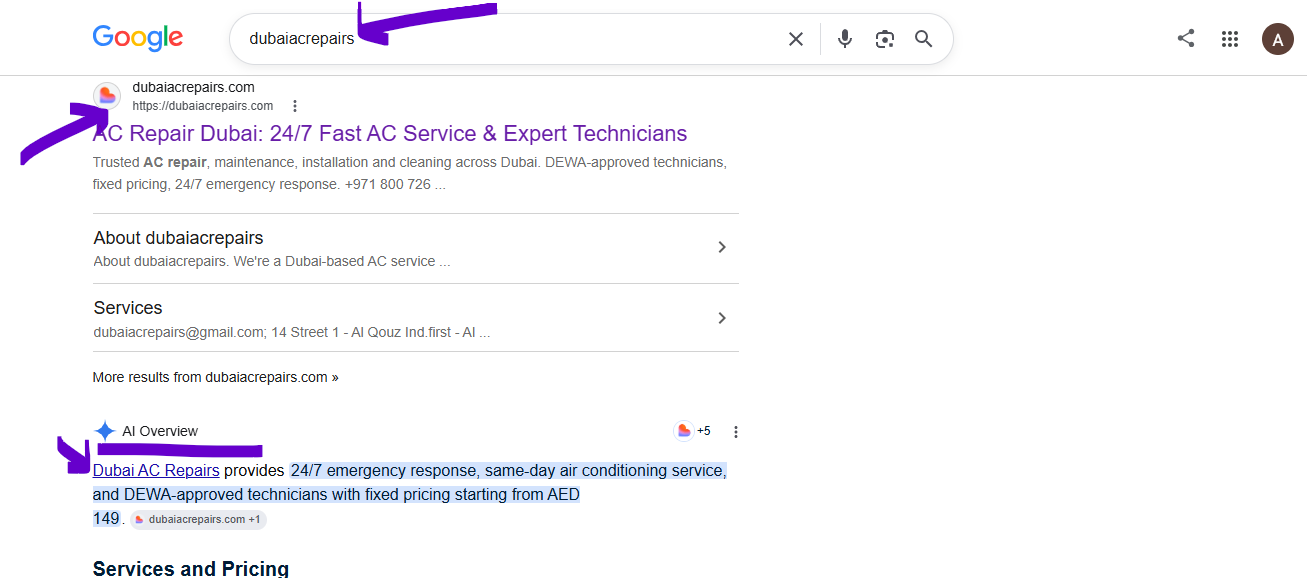1307x578 pixels.
Task: Open About dubaiacrepairs sitelink
Action: 178,238
